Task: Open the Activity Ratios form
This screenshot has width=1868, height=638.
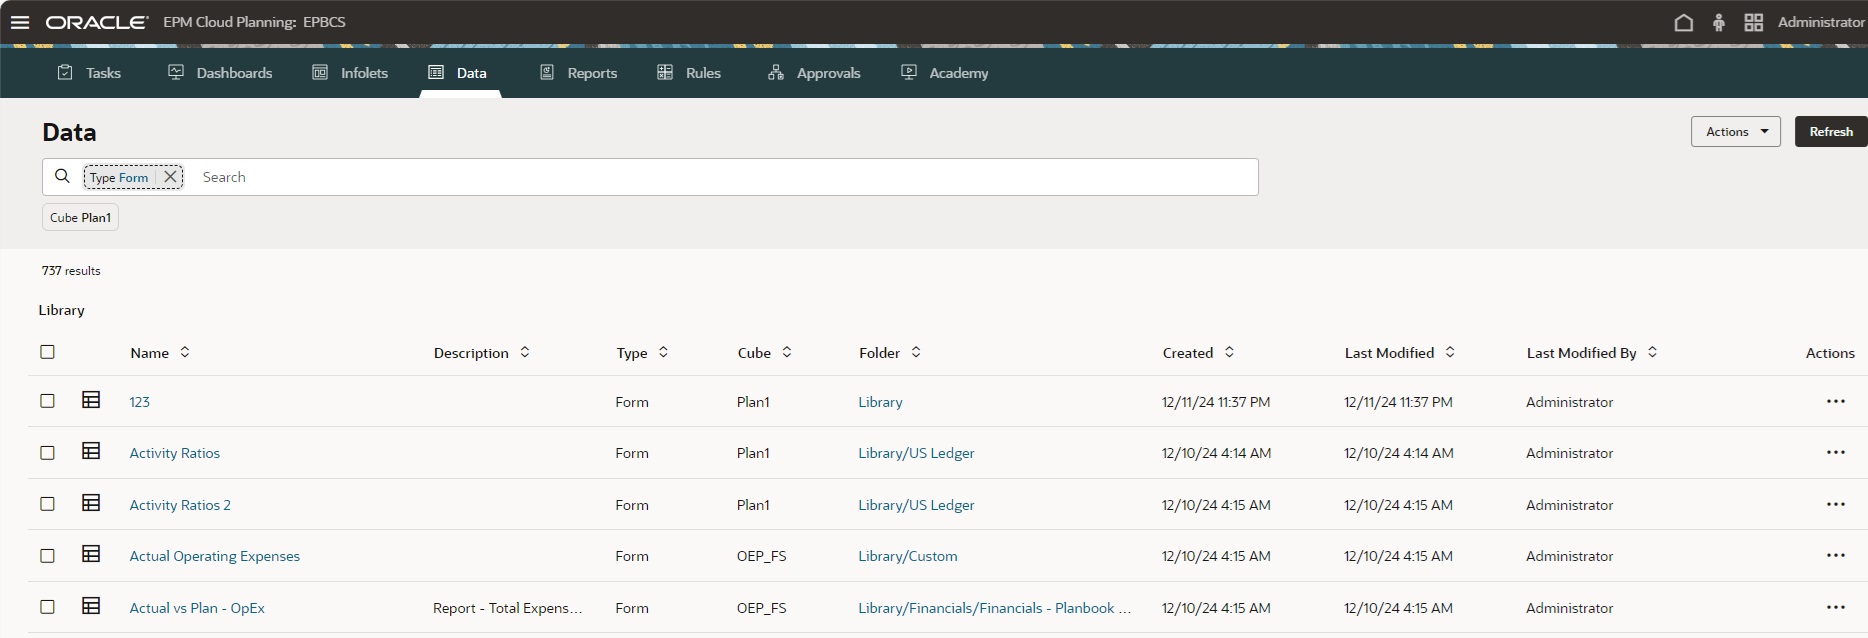Action: click(x=174, y=453)
